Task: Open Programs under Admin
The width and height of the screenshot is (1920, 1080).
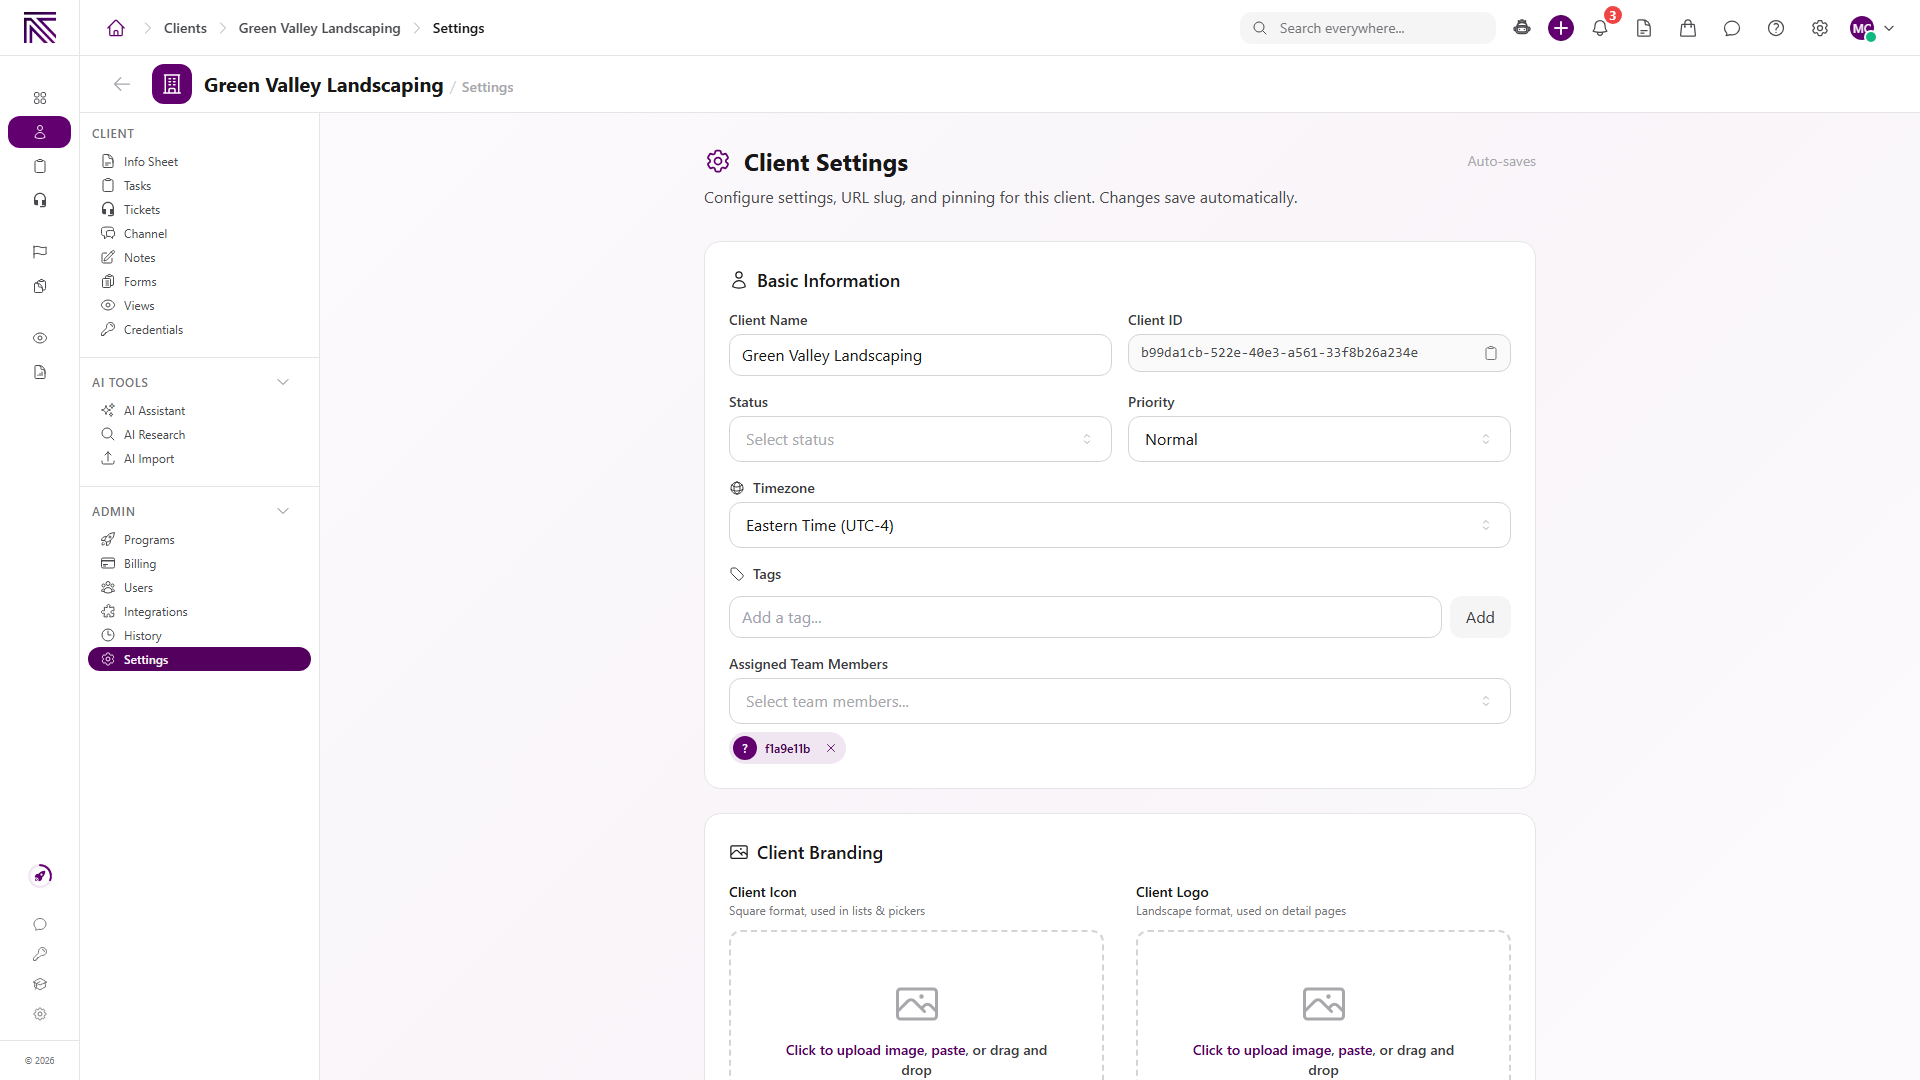Action: point(200,539)
